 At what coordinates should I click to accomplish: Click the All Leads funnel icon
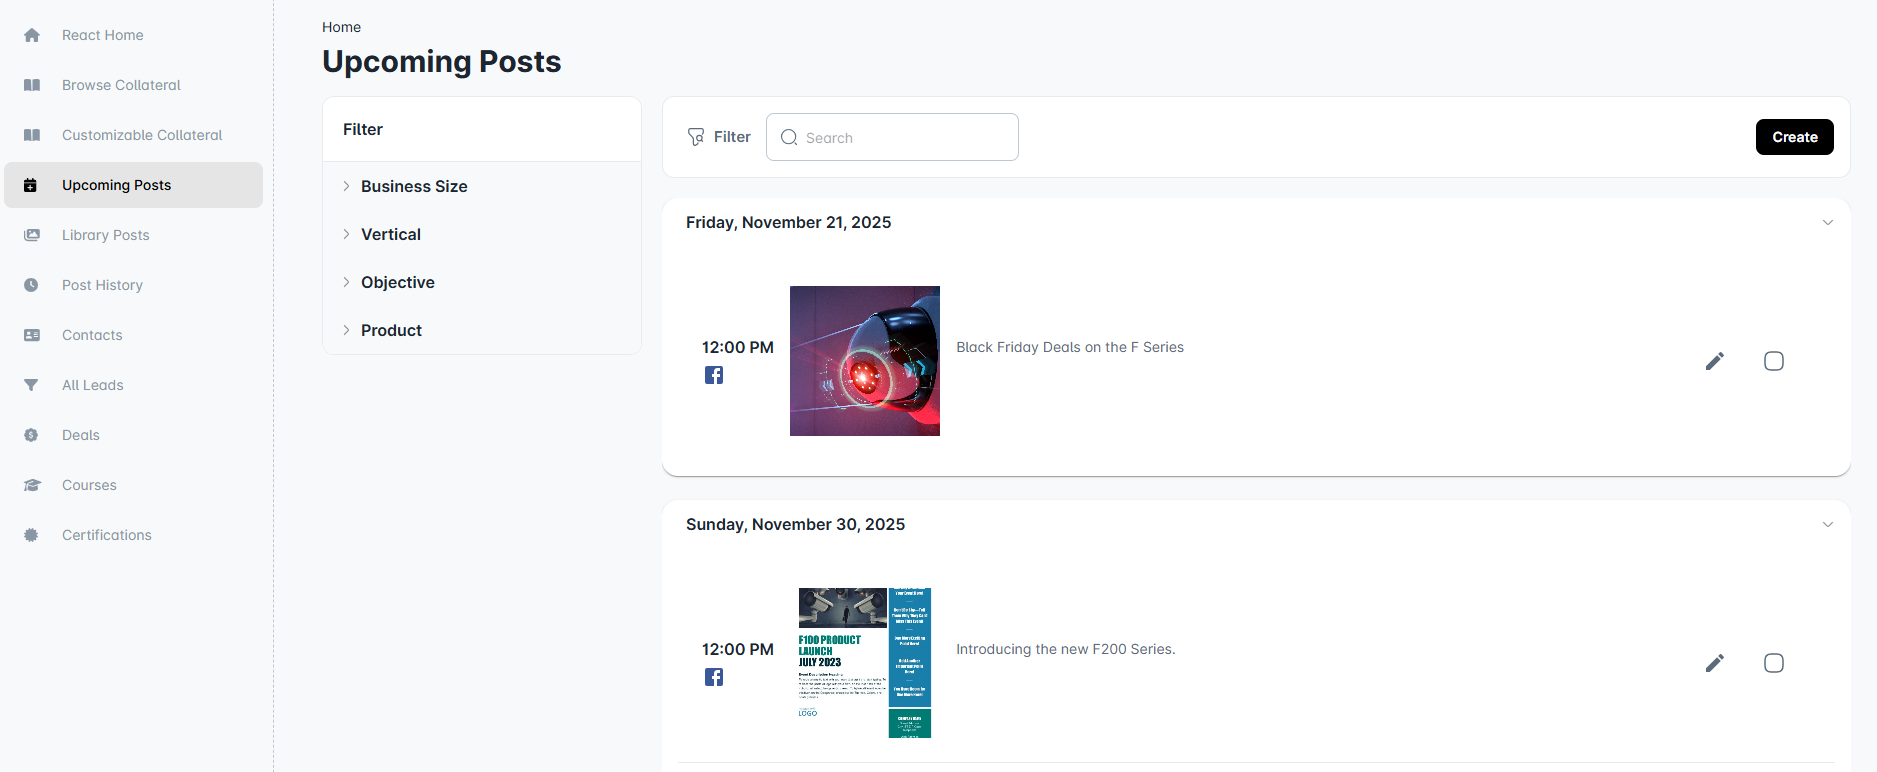32,385
